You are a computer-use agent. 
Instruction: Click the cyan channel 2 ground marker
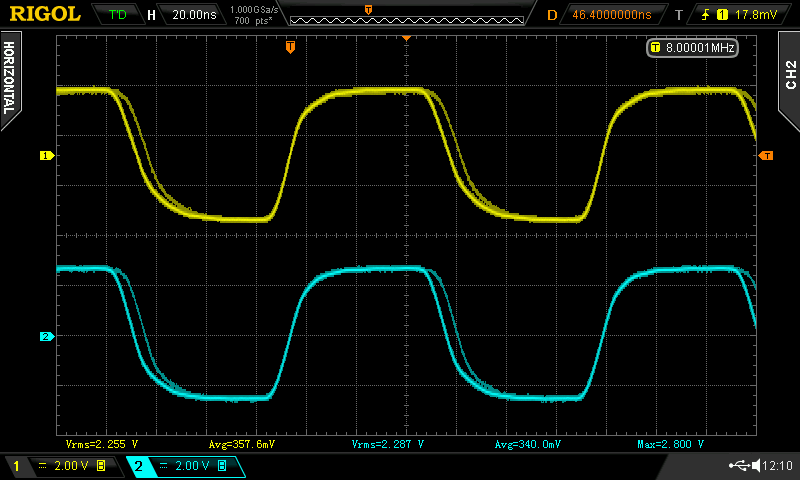47,336
